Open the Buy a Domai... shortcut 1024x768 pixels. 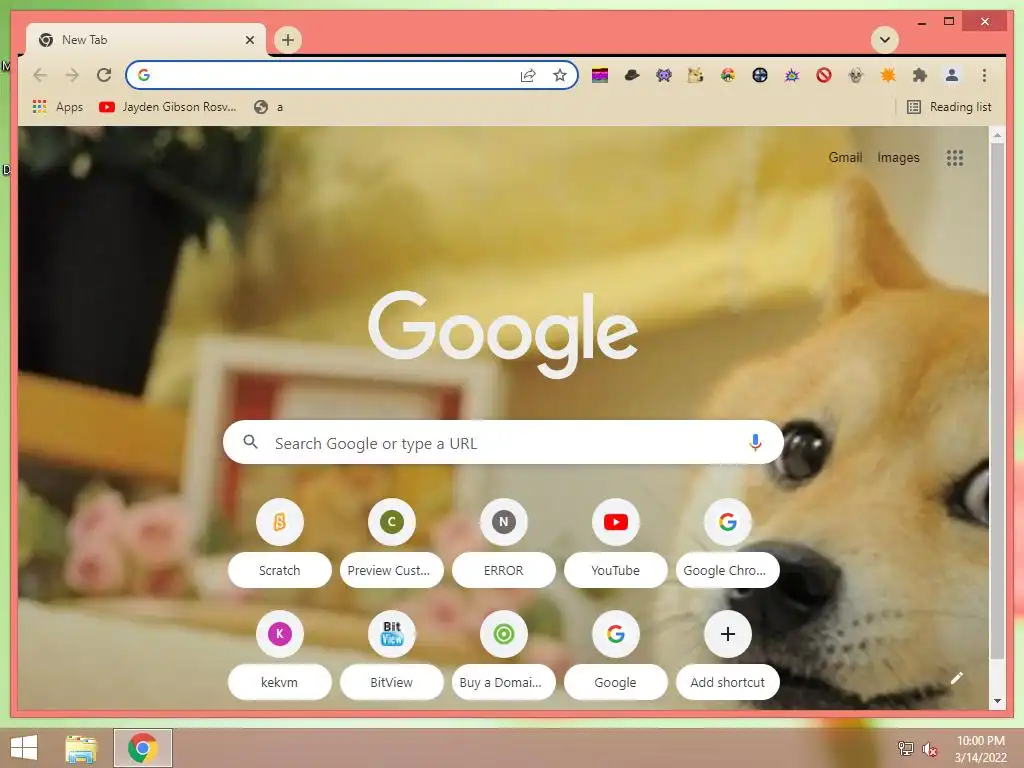pos(504,655)
